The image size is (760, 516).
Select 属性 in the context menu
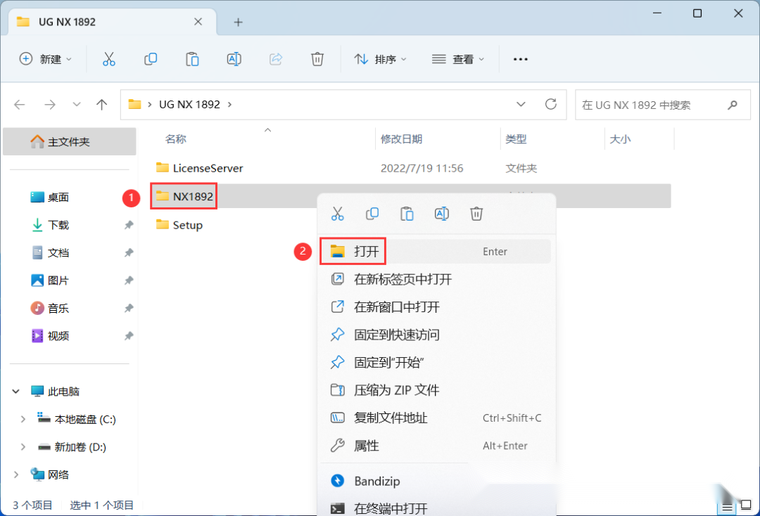pyautogui.click(x=366, y=445)
